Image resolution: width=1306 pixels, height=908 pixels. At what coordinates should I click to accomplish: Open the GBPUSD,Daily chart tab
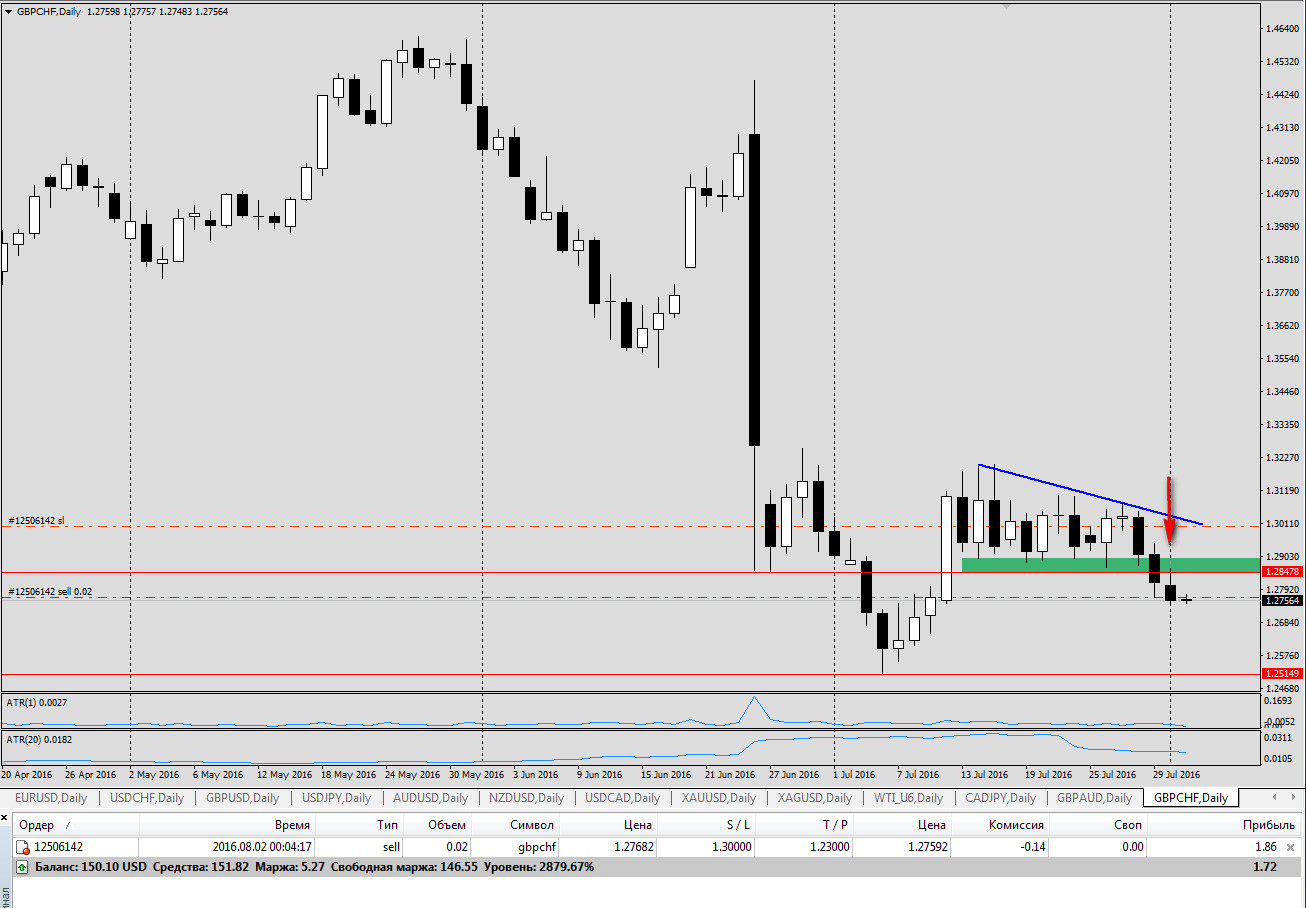click(x=242, y=798)
